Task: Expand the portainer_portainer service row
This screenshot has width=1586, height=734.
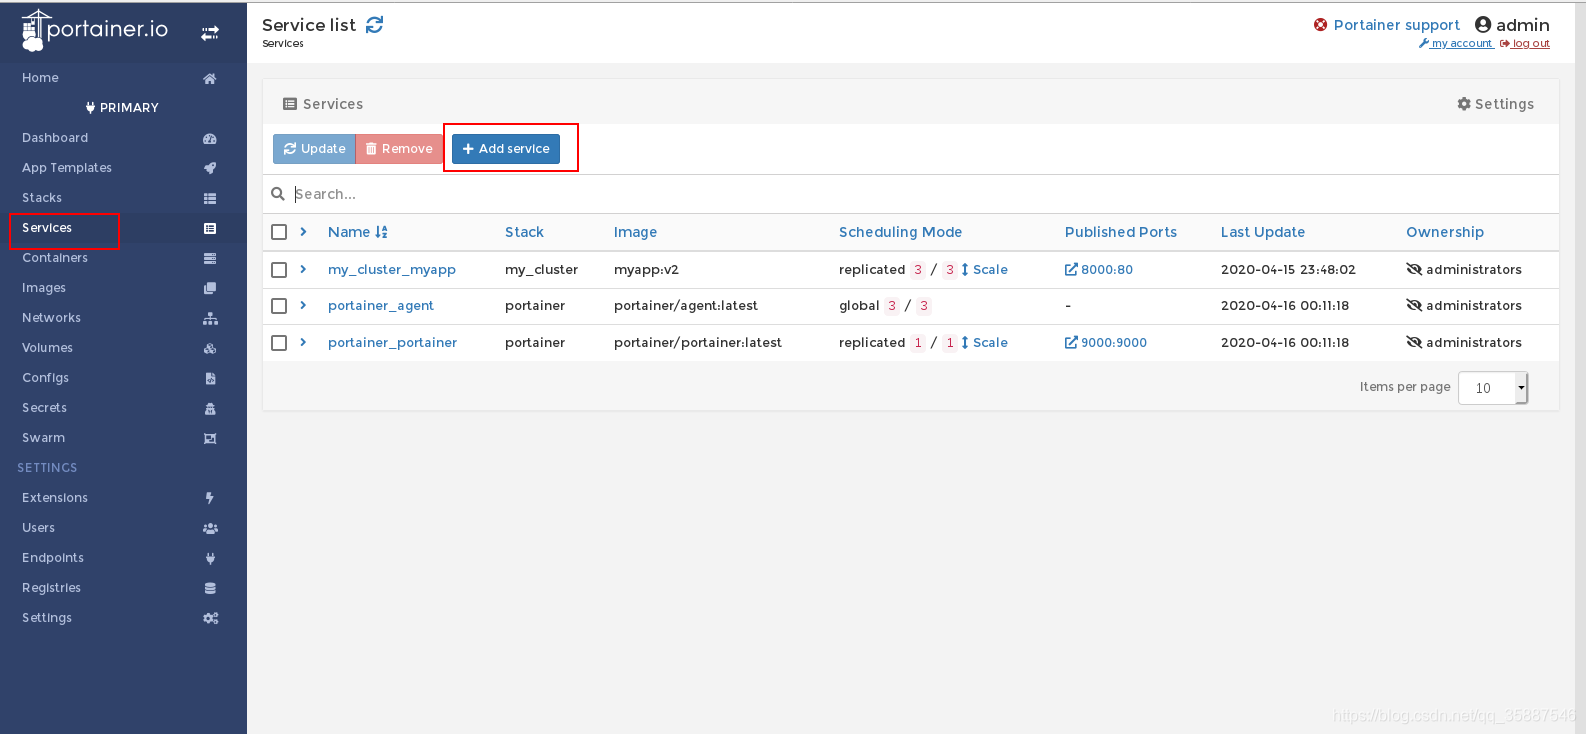Action: tap(303, 342)
